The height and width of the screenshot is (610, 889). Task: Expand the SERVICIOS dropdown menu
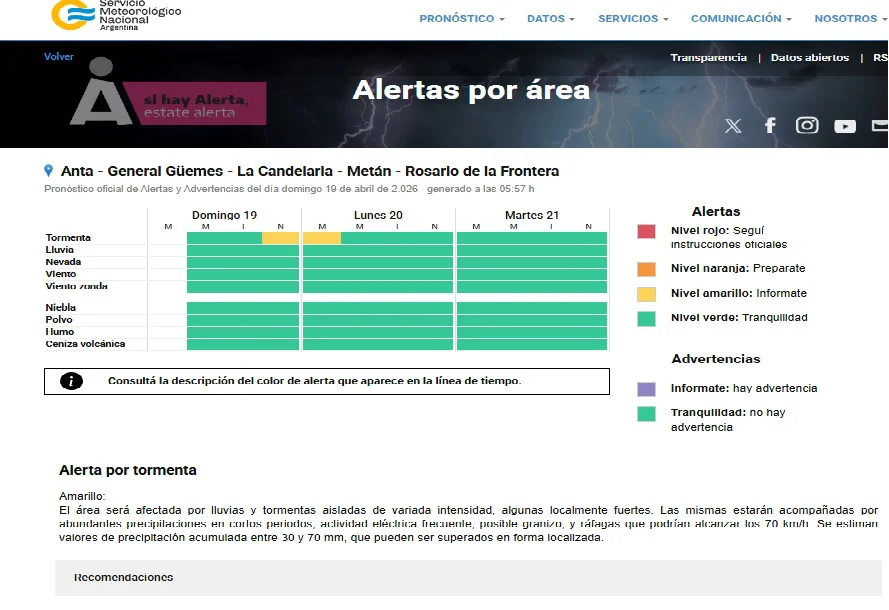click(633, 18)
